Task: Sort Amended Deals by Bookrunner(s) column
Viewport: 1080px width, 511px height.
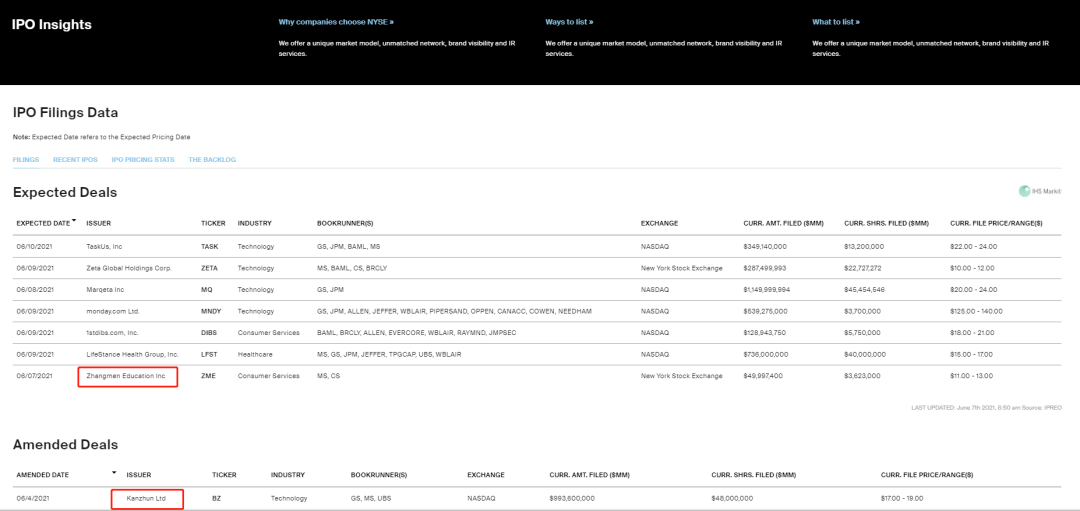Action: point(379,474)
